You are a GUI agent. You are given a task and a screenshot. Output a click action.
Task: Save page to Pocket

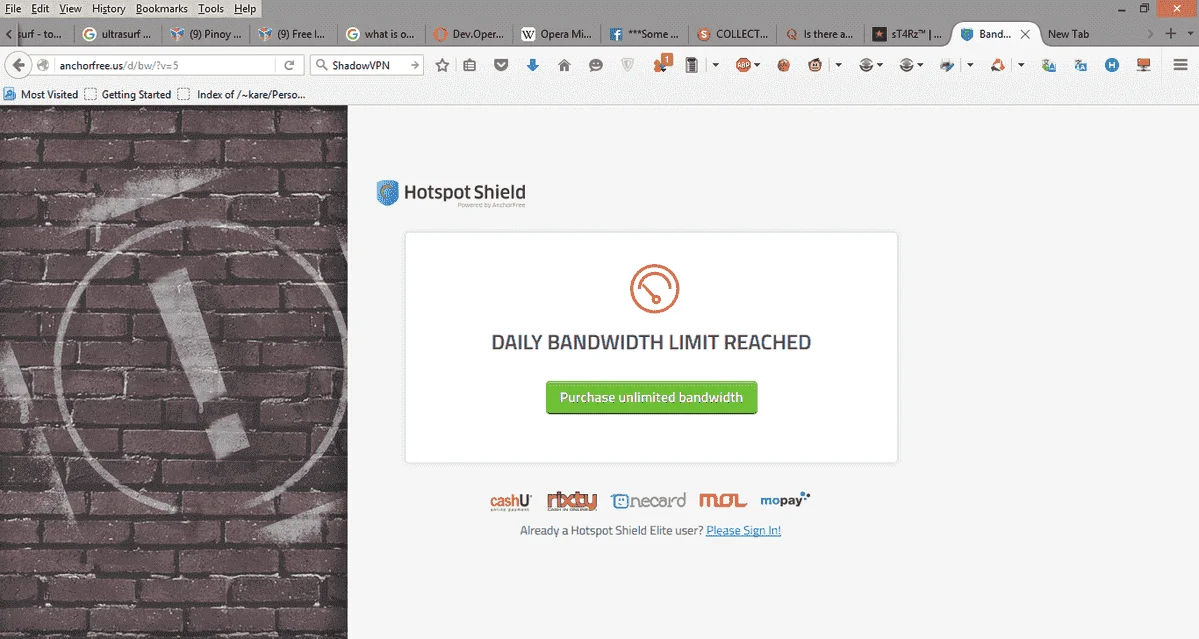click(501, 66)
